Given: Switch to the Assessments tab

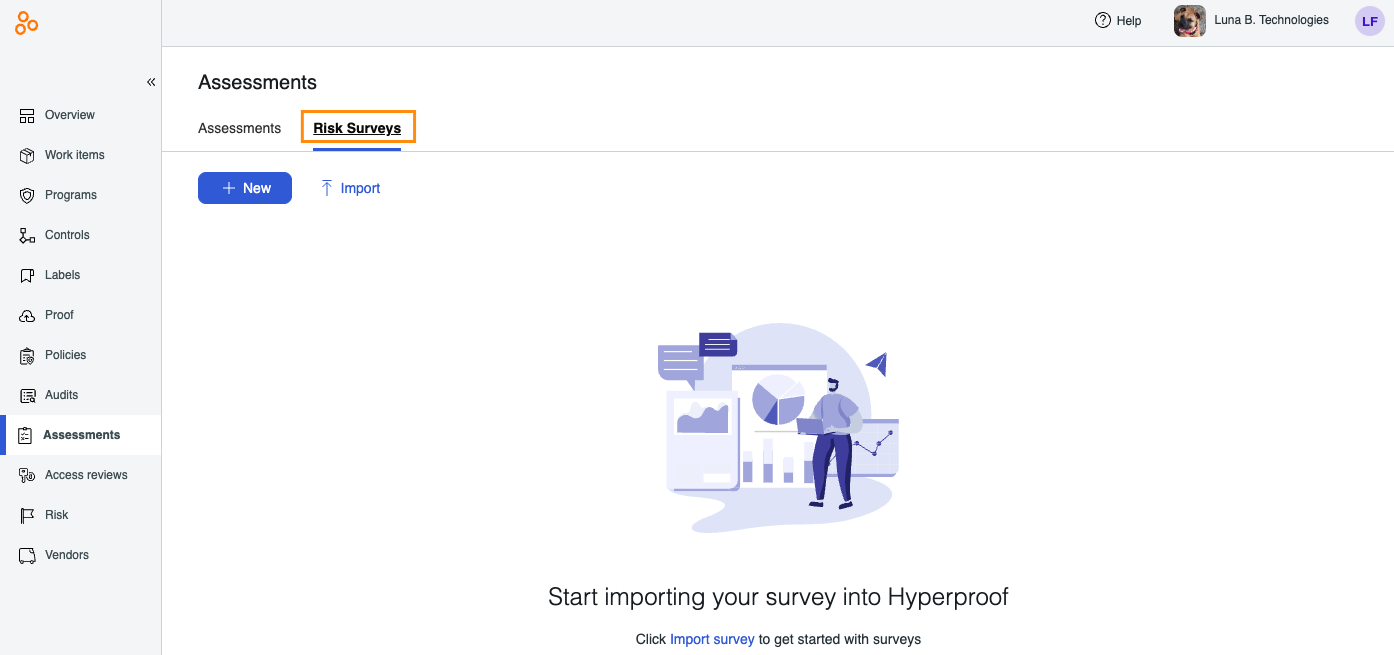Looking at the screenshot, I should 239,127.
